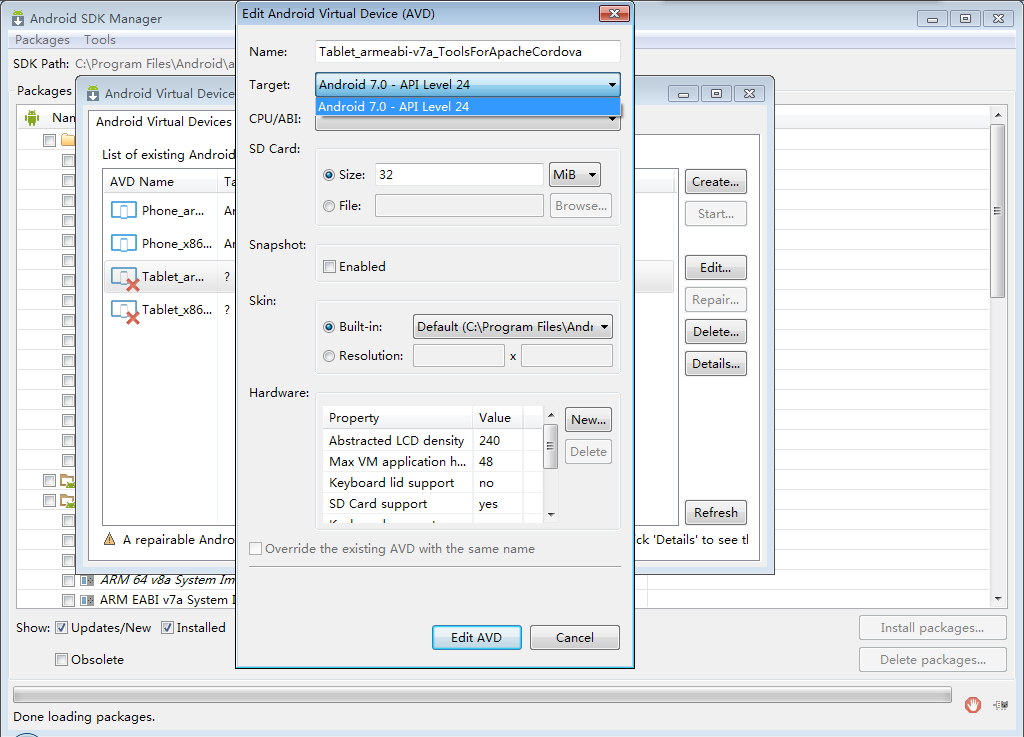
Task: Click the broken Tablet_ar device icon
Action: click(125, 278)
